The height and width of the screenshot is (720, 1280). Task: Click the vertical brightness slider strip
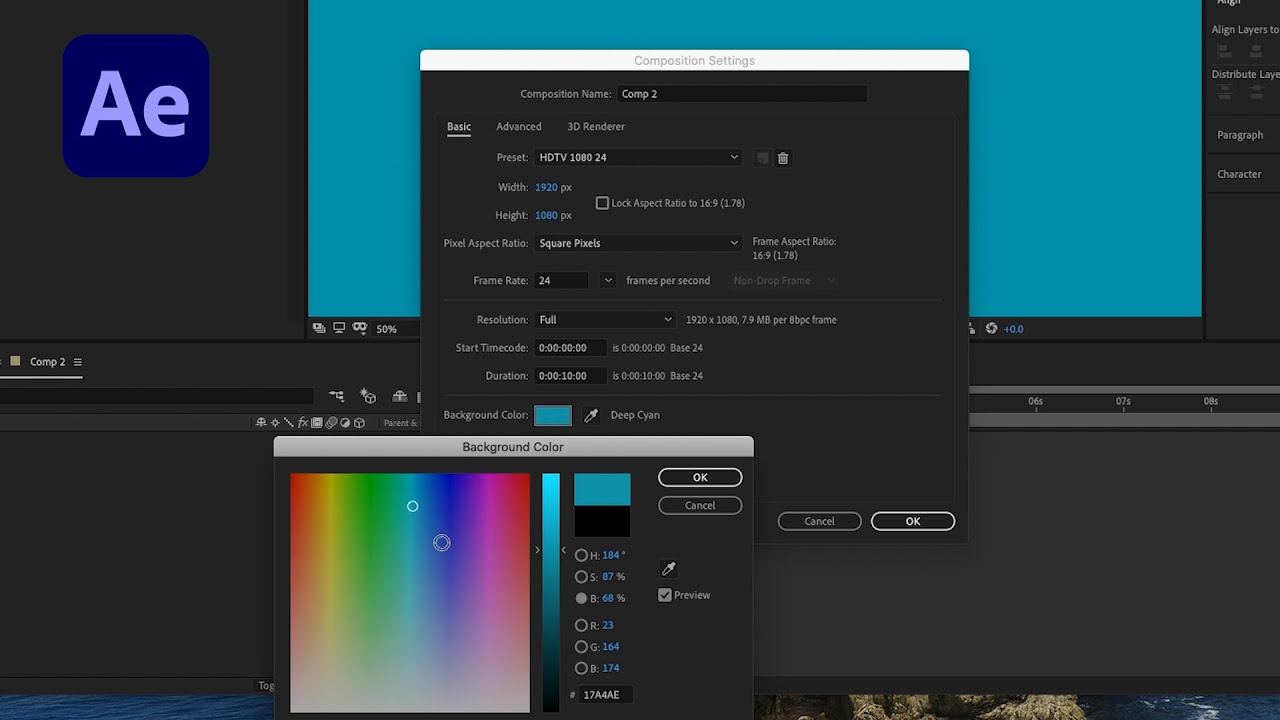click(551, 592)
